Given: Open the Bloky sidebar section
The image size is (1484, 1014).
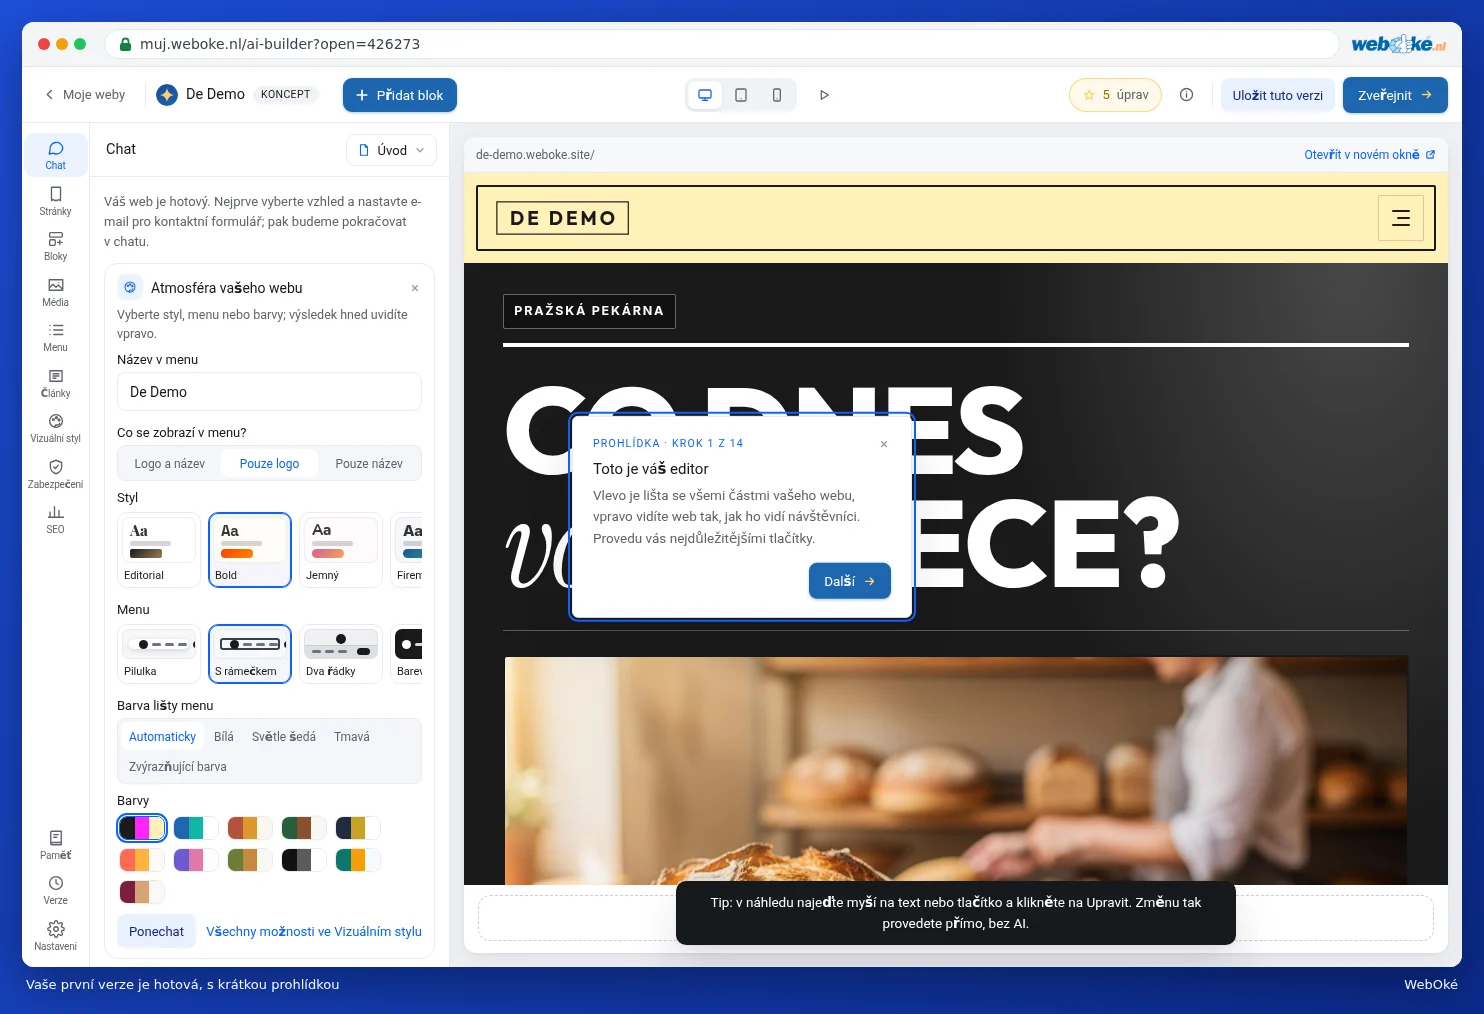Looking at the screenshot, I should click(55, 246).
